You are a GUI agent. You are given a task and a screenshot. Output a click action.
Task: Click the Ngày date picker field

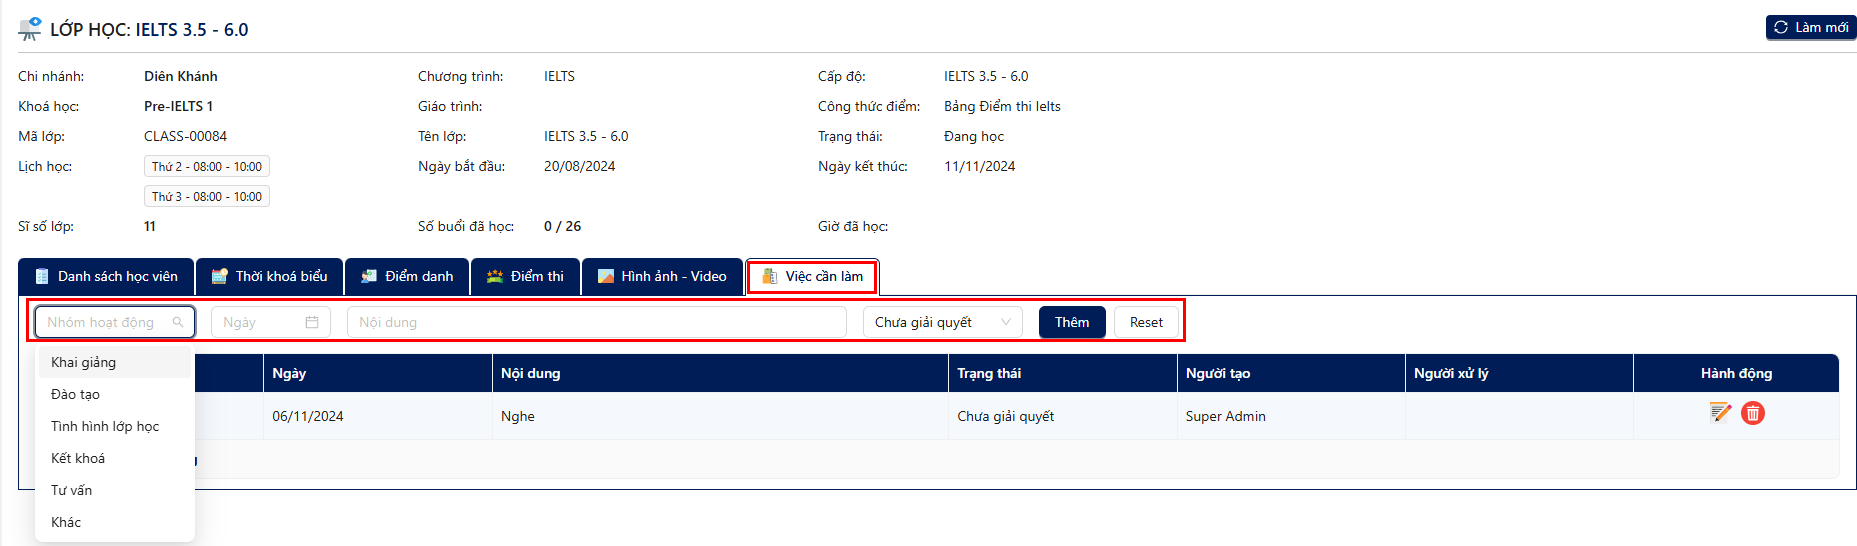[x=271, y=322]
